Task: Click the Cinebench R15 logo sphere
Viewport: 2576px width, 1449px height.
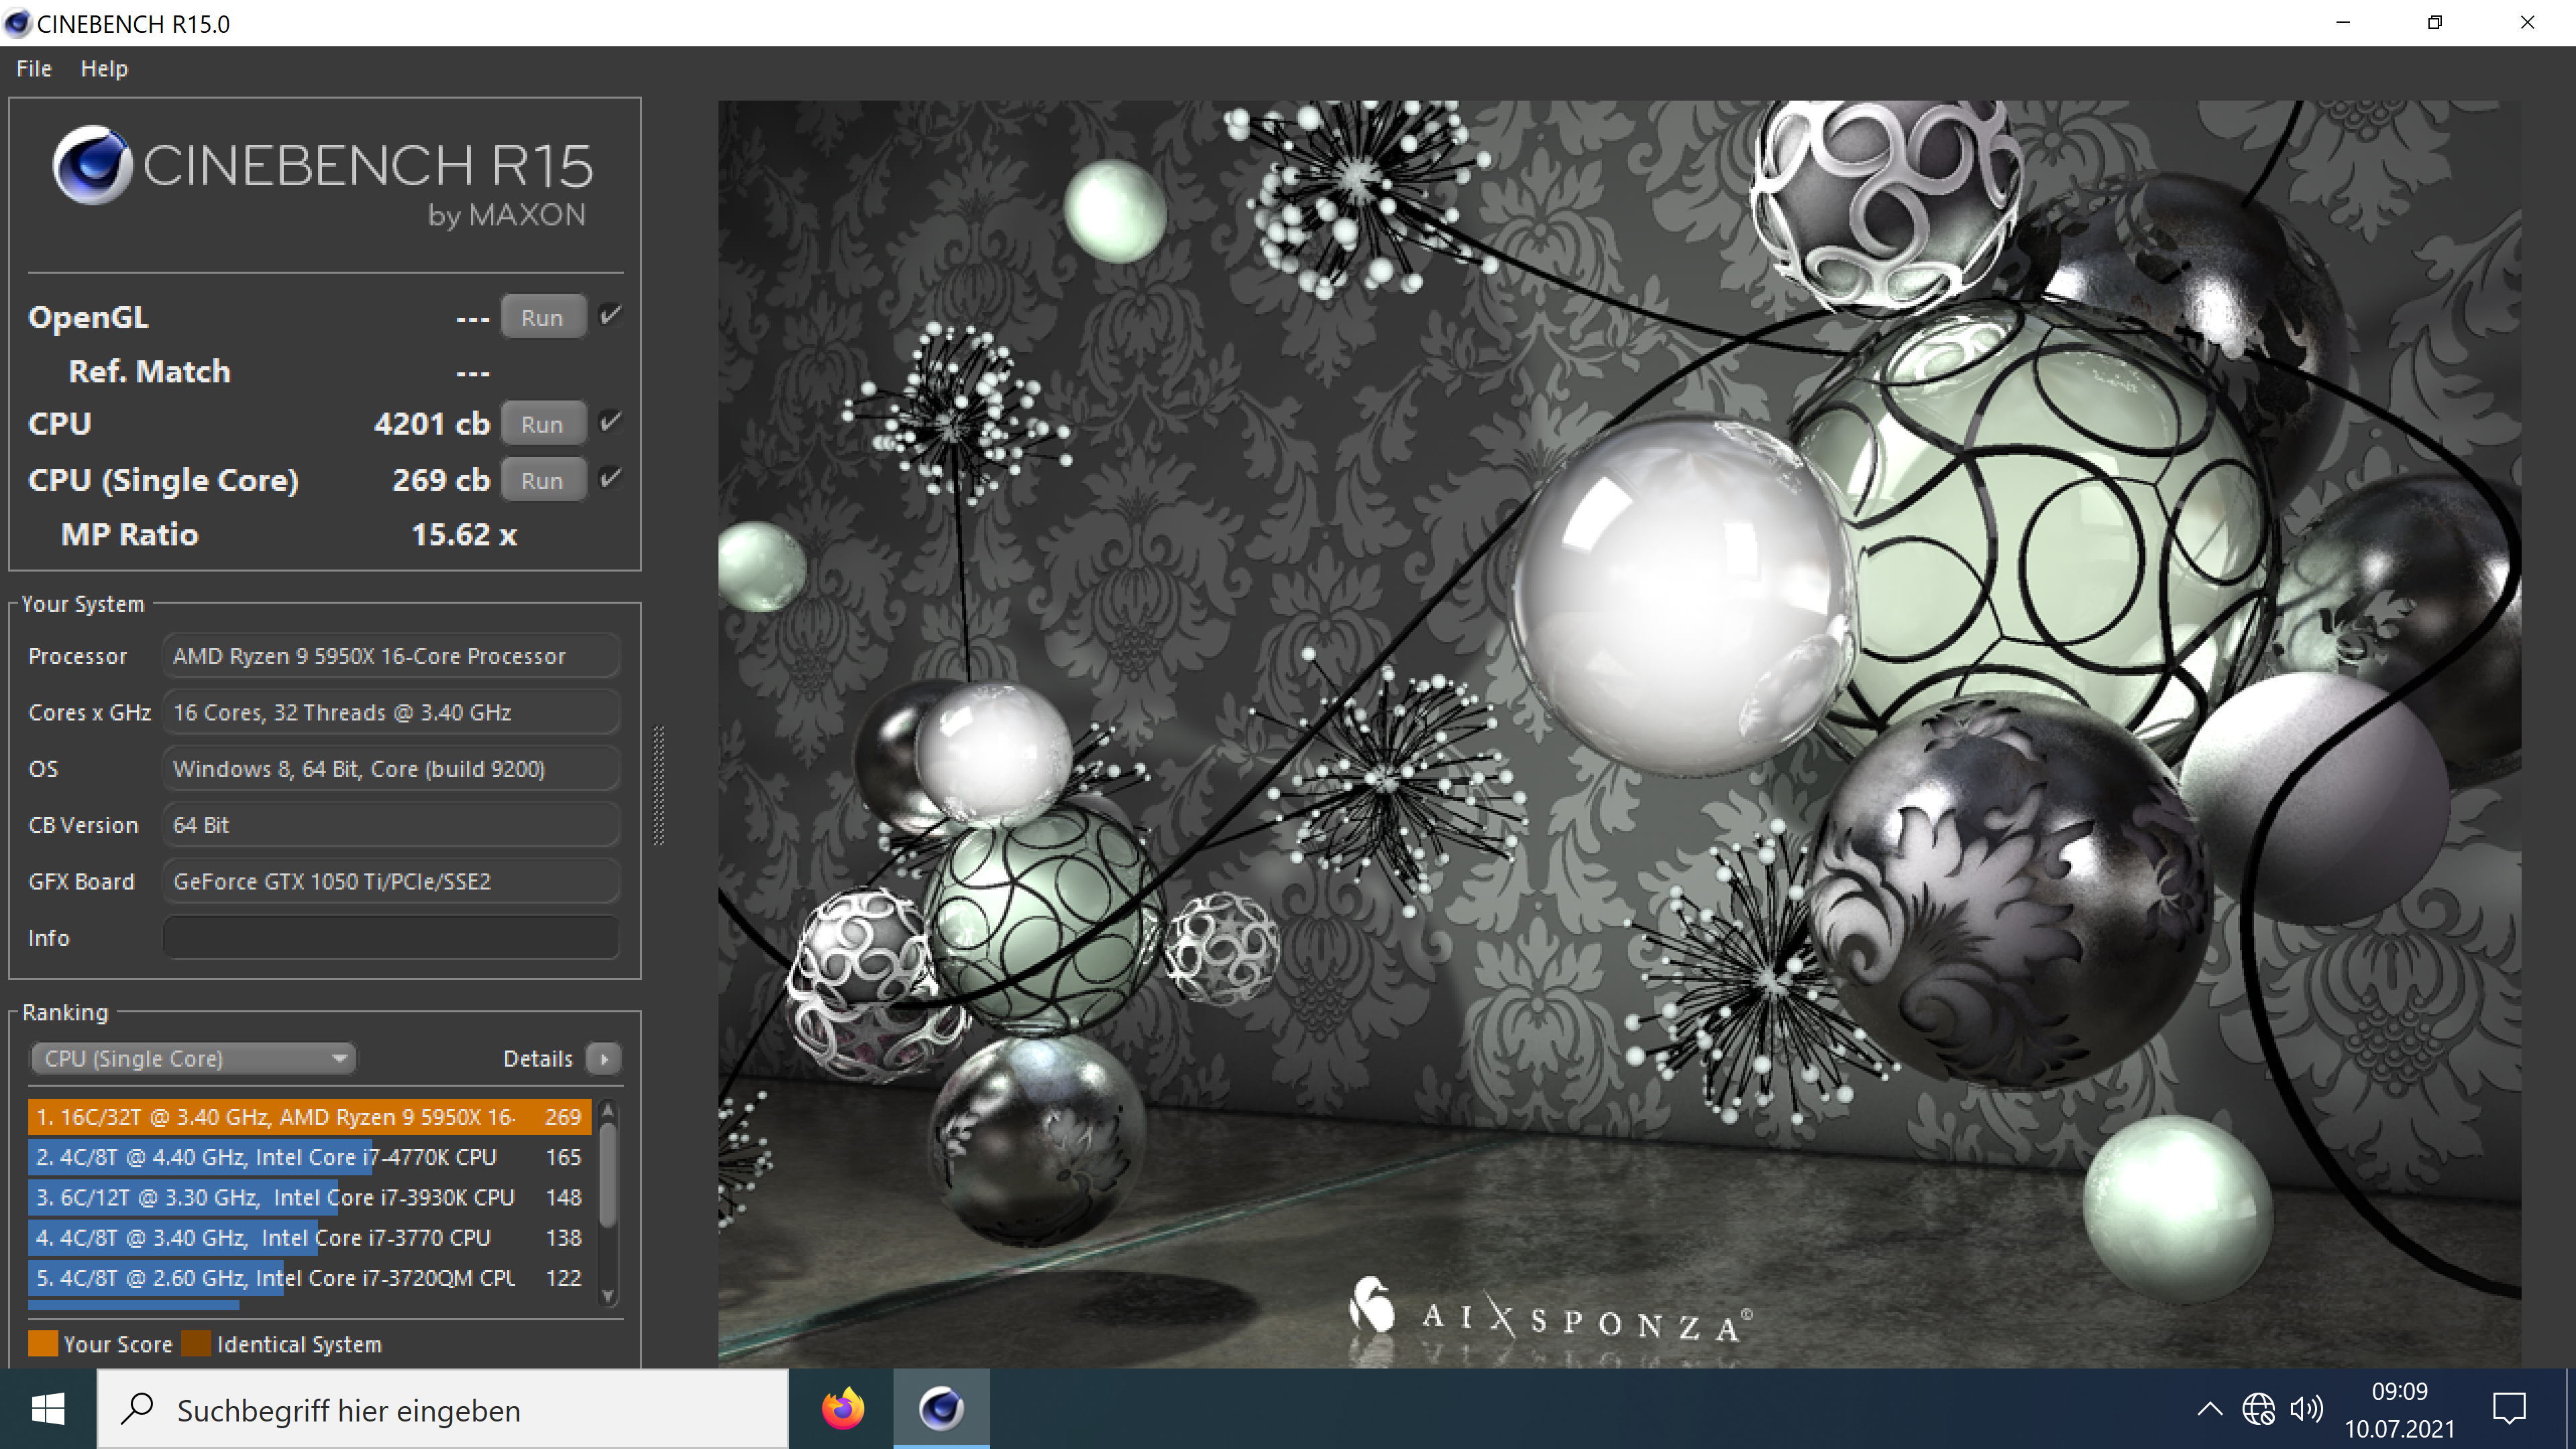Action: [92, 166]
